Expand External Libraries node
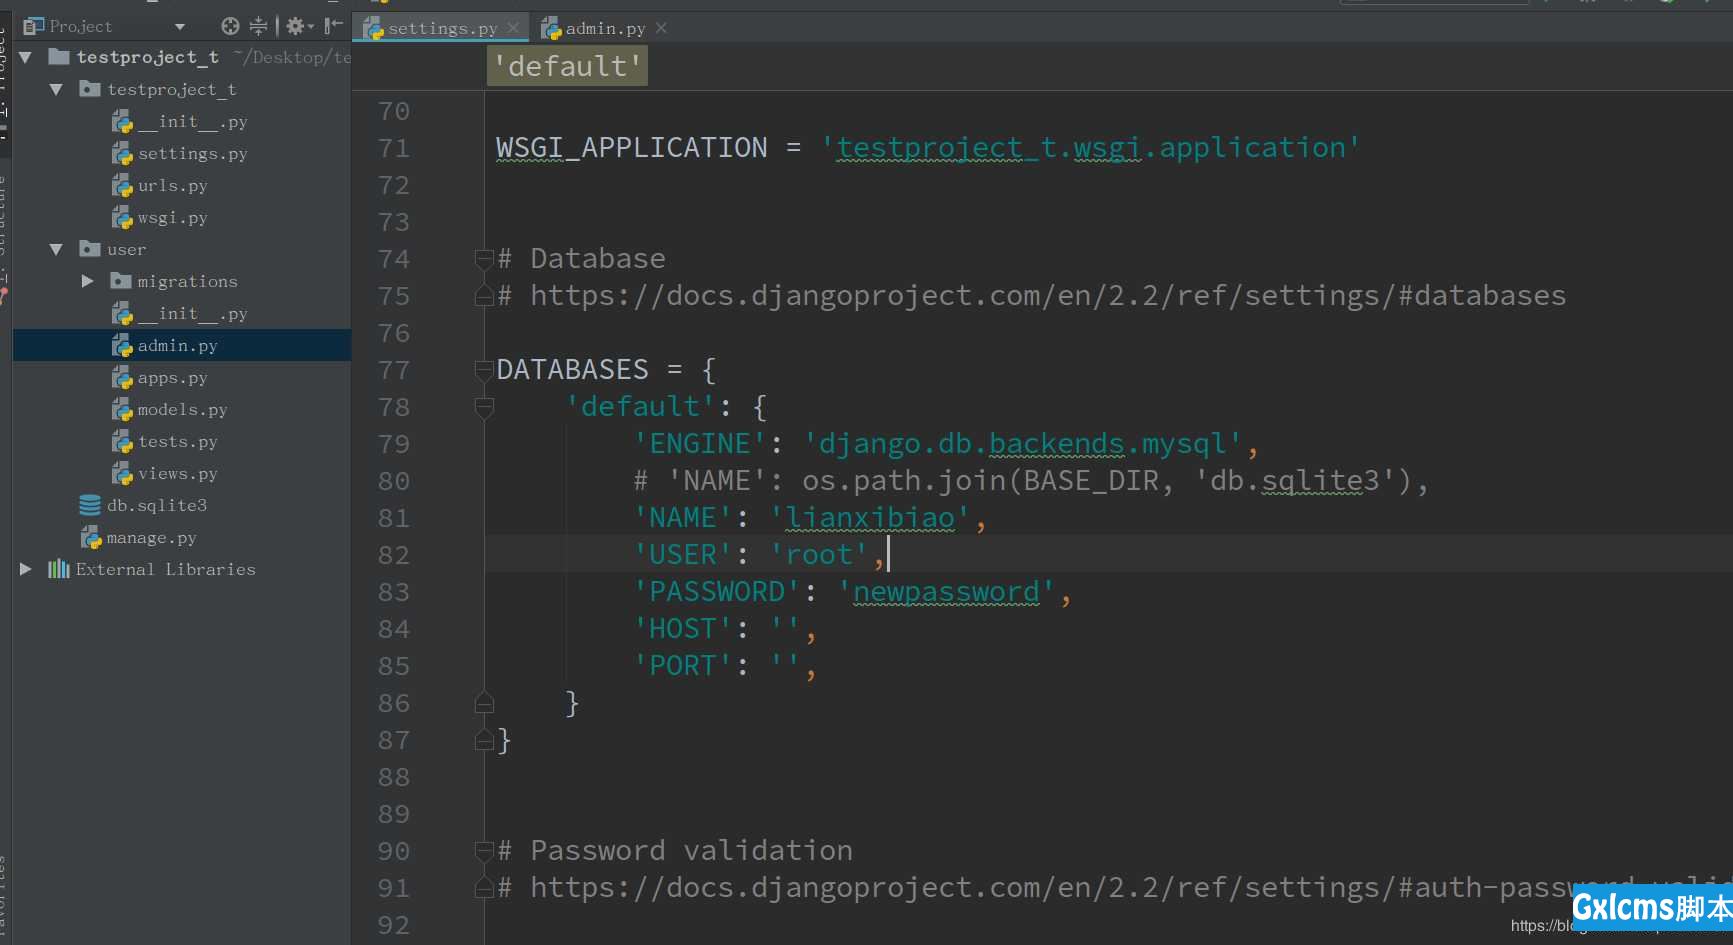Screen dimensions: 1733x945 pos(26,569)
